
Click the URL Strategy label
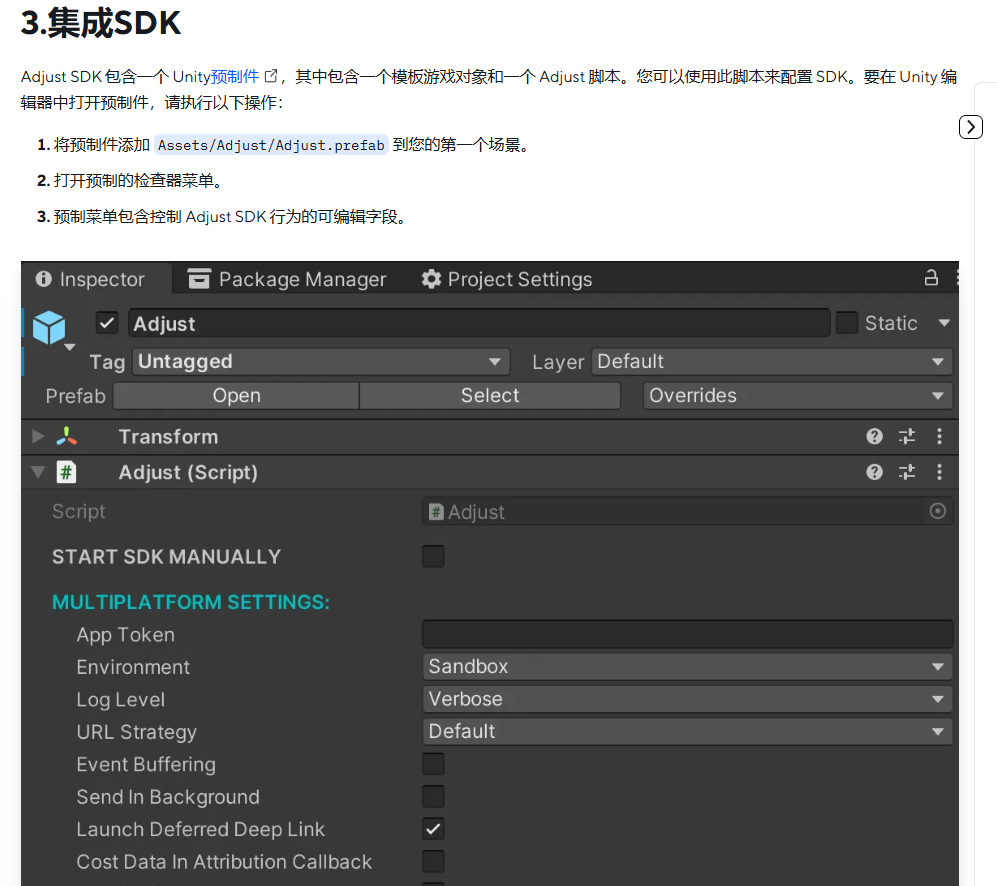click(137, 732)
